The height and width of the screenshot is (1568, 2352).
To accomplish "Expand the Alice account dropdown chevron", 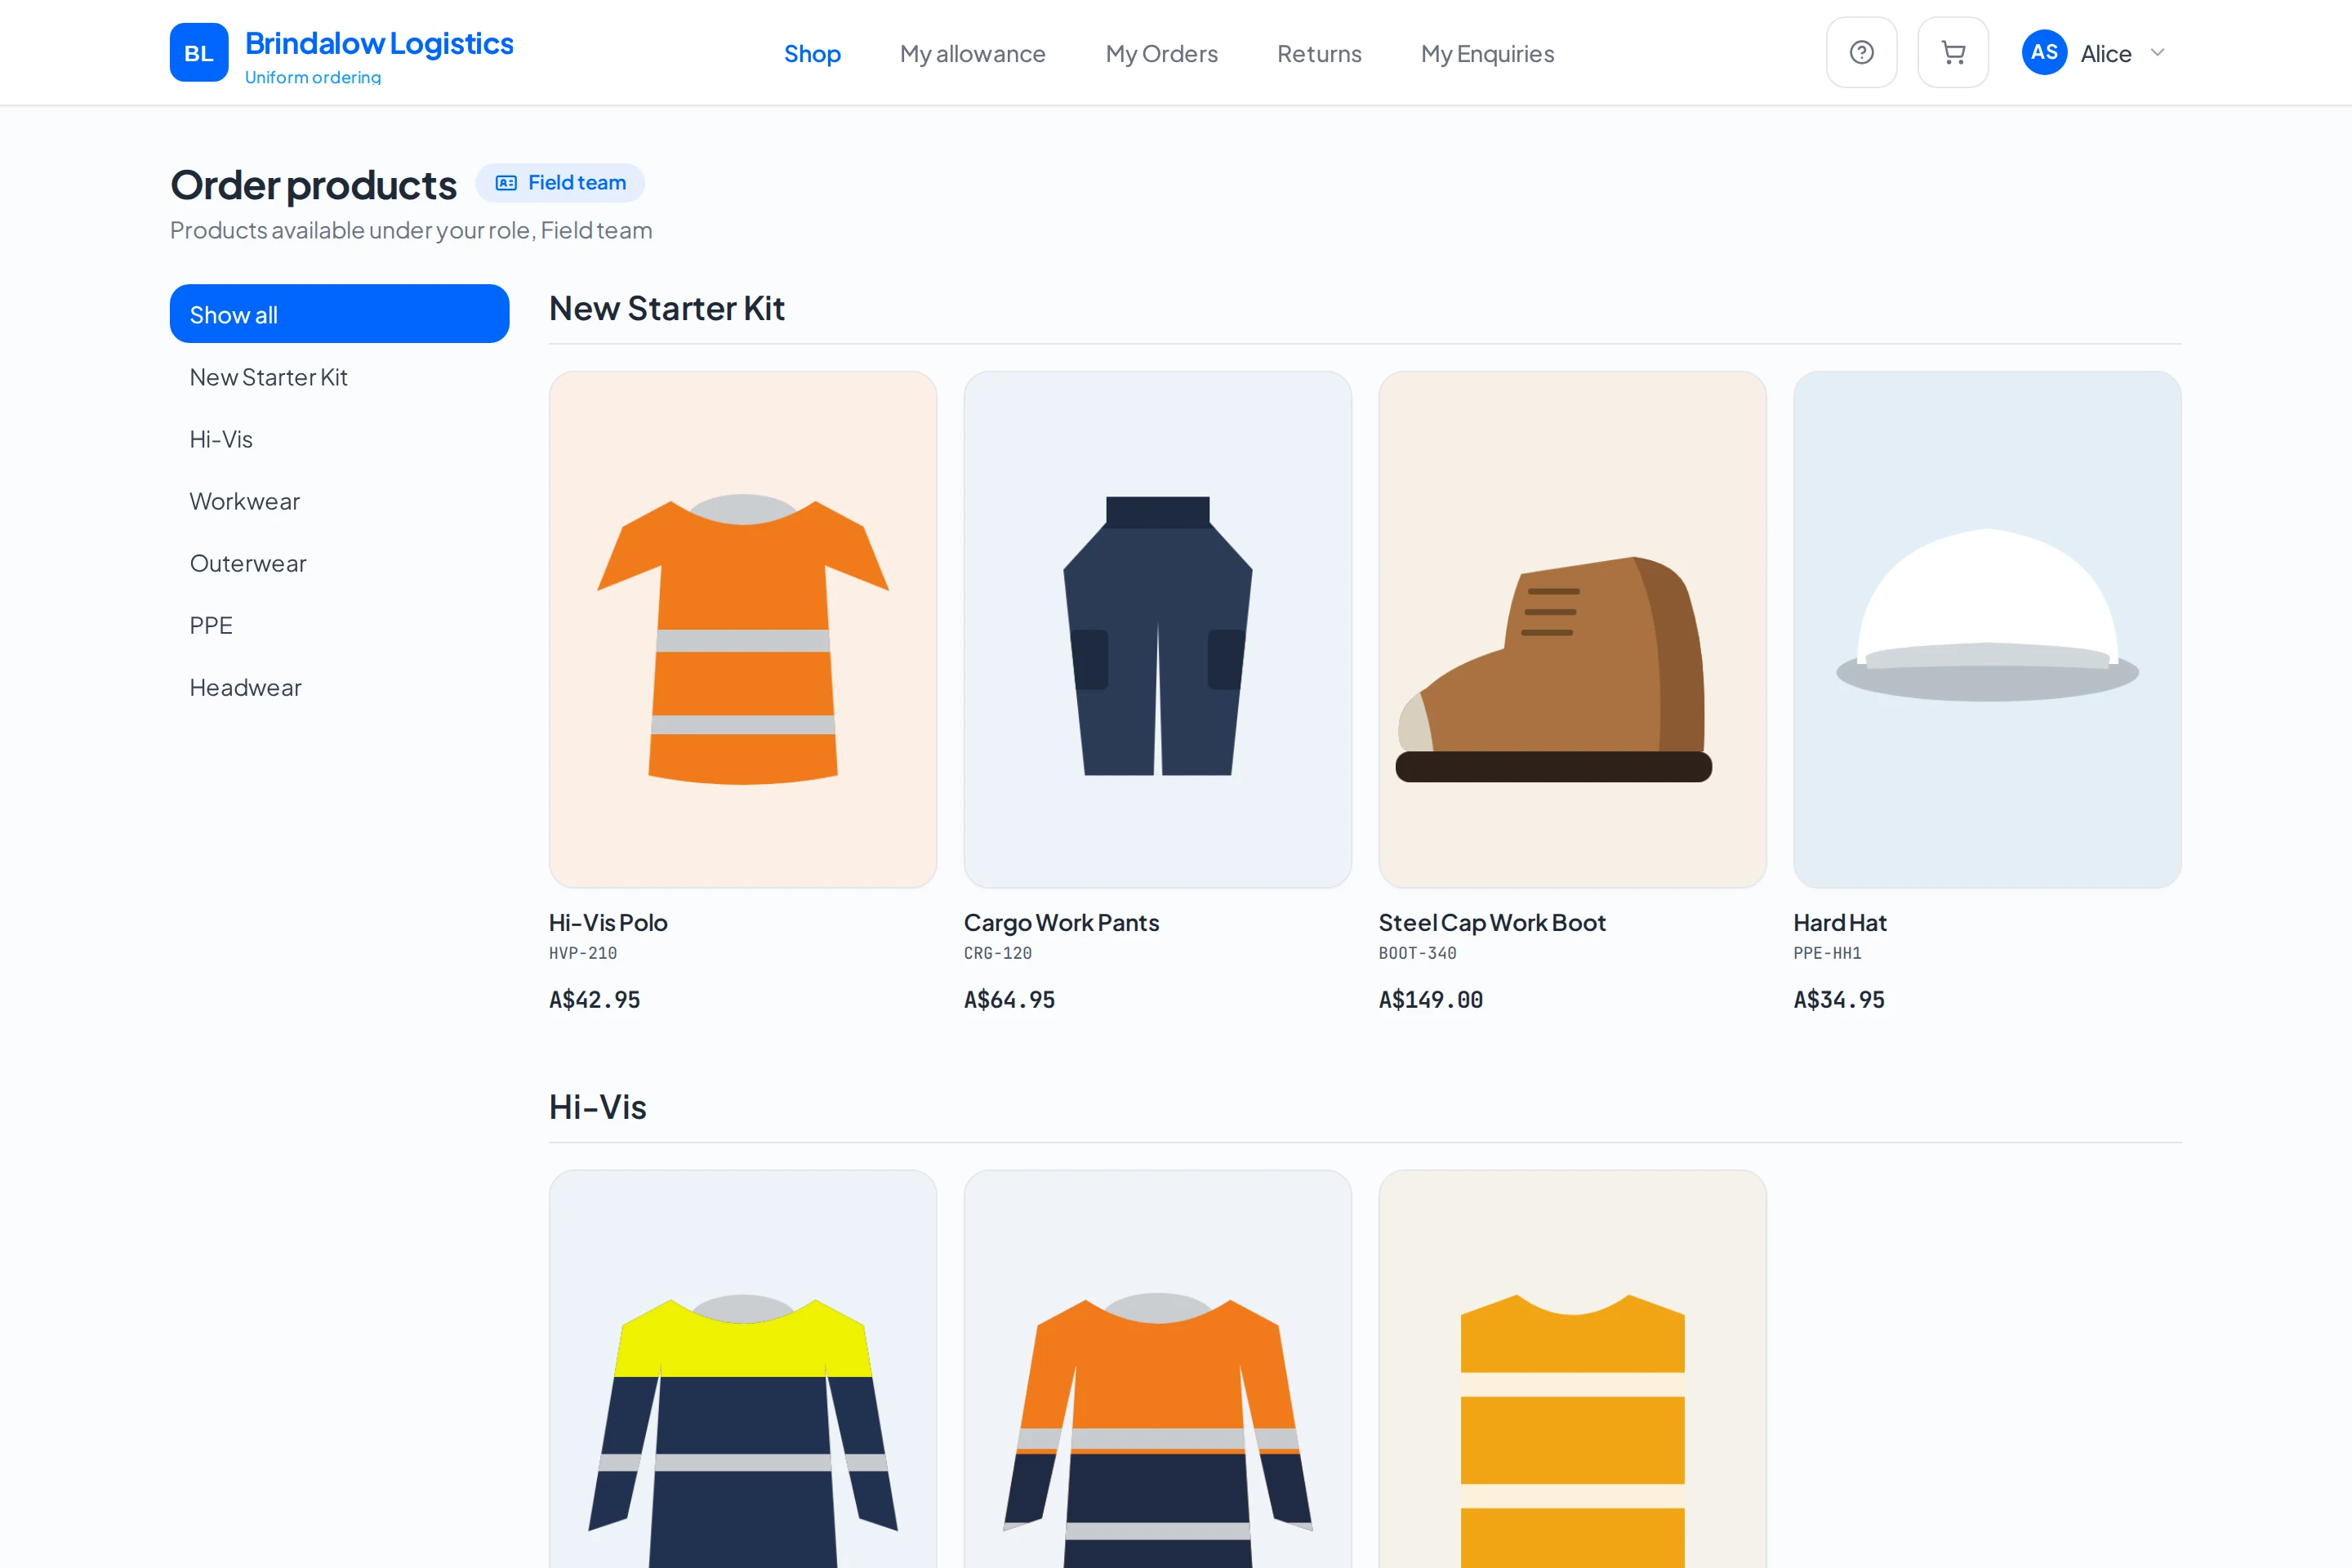I will coord(2157,52).
